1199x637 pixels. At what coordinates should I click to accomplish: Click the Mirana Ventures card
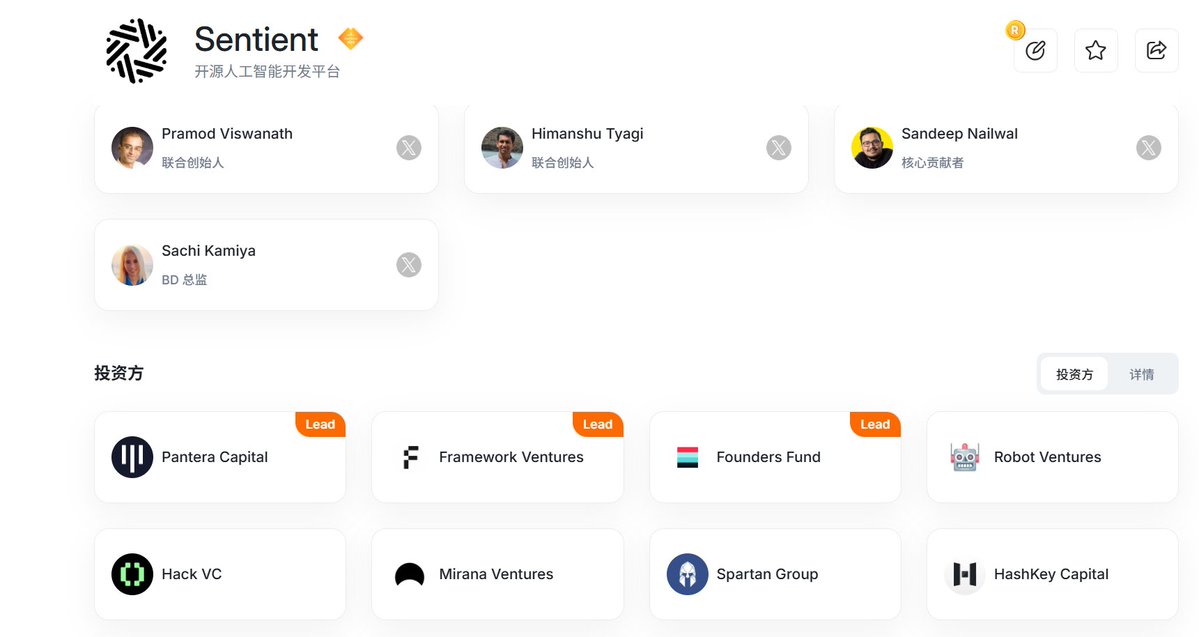coord(498,574)
